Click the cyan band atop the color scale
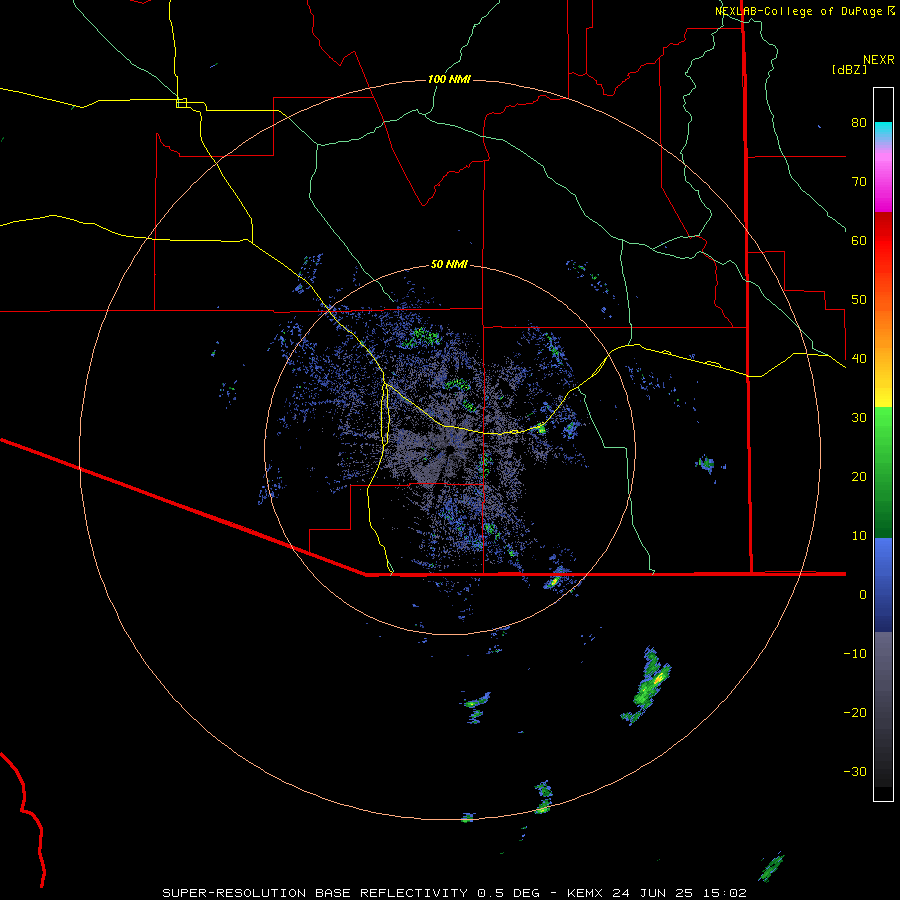Viewport: 900px width, 900px height. pyautogui.click(x=883, y=129)
